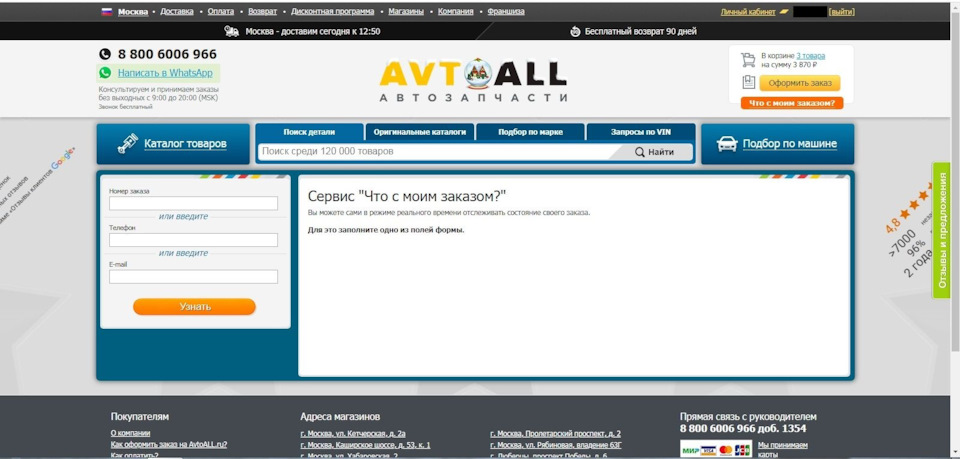Click the order form icon beside Оформить заказ
Viewport: 960px width, 459px height.
click(x=748, y=82)
